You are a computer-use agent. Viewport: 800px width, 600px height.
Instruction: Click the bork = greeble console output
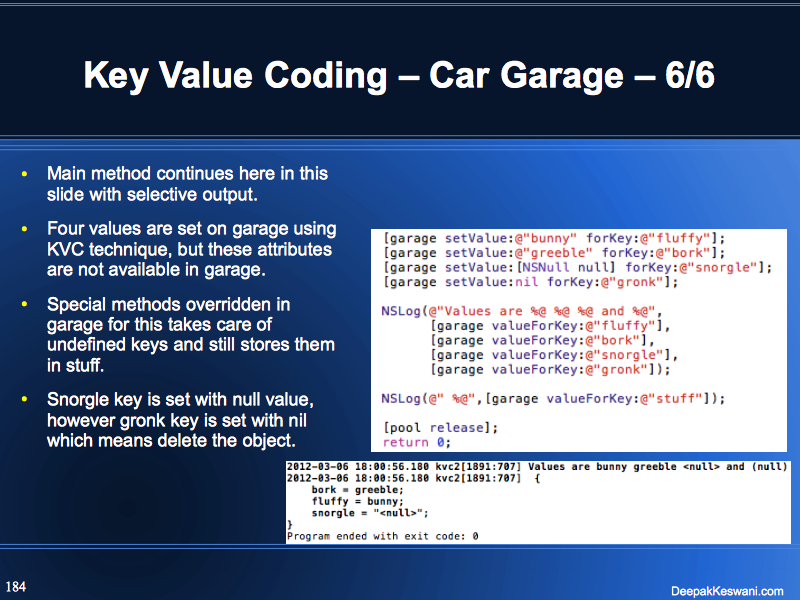(345, 490)
